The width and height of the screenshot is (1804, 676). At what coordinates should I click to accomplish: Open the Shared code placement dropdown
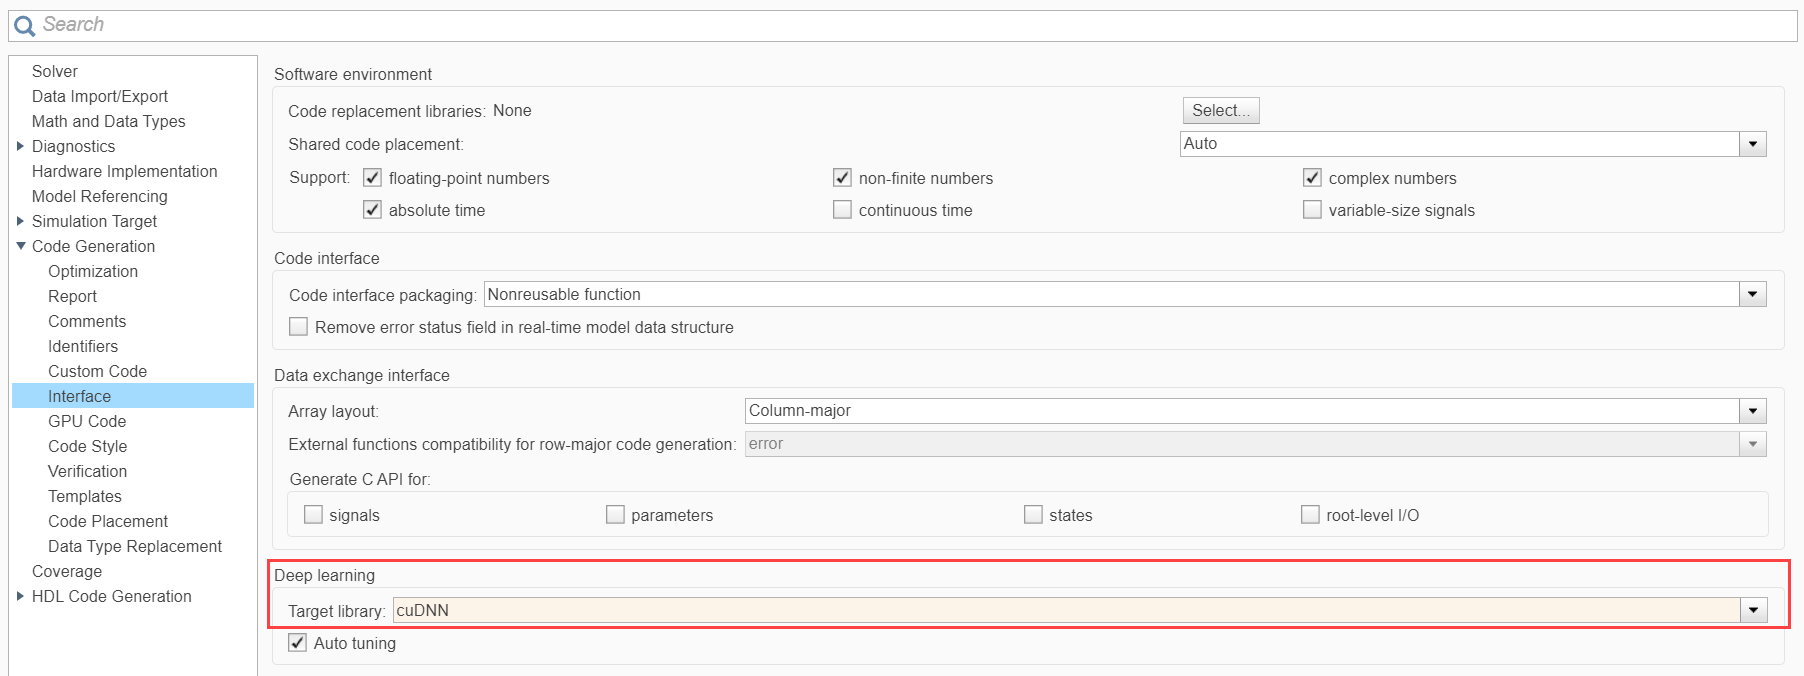point(1752,144)
